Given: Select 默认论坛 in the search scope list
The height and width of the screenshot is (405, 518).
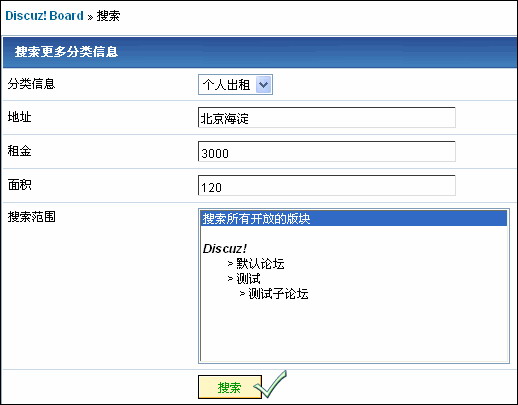Looking at the screenshot, I should coord(260,264).
